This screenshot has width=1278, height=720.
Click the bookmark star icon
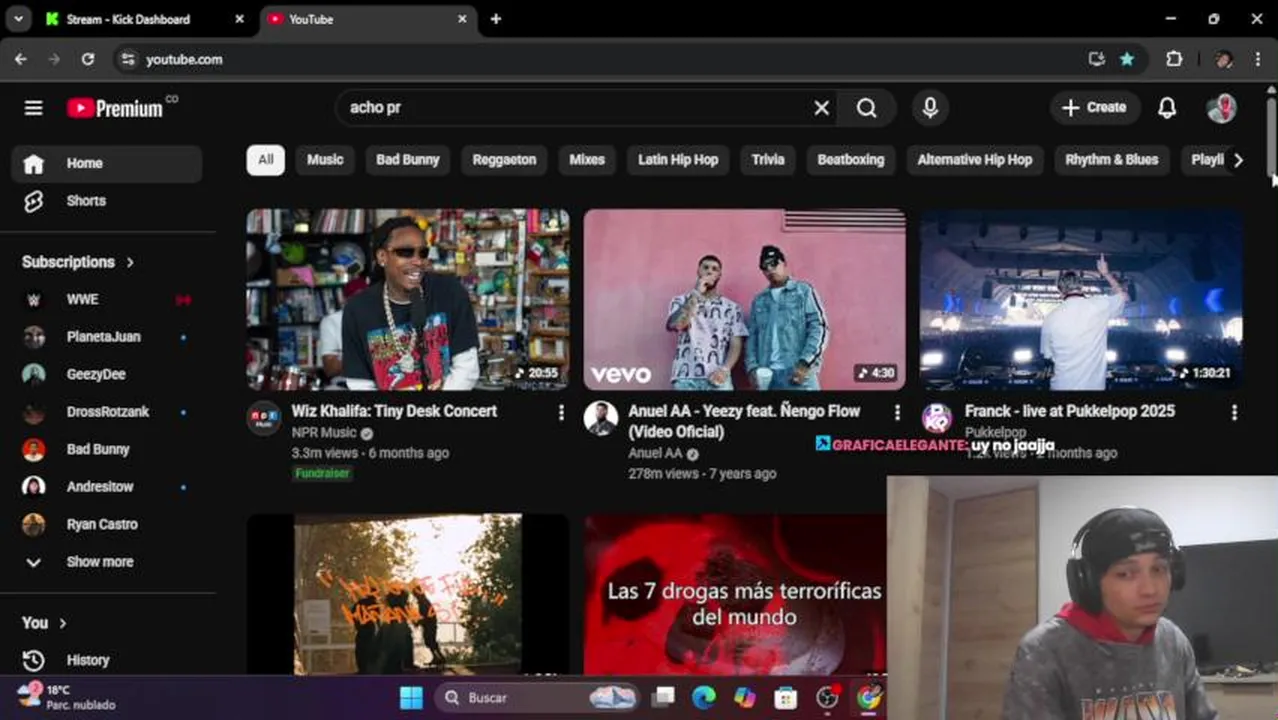[x=1127, y=59]
